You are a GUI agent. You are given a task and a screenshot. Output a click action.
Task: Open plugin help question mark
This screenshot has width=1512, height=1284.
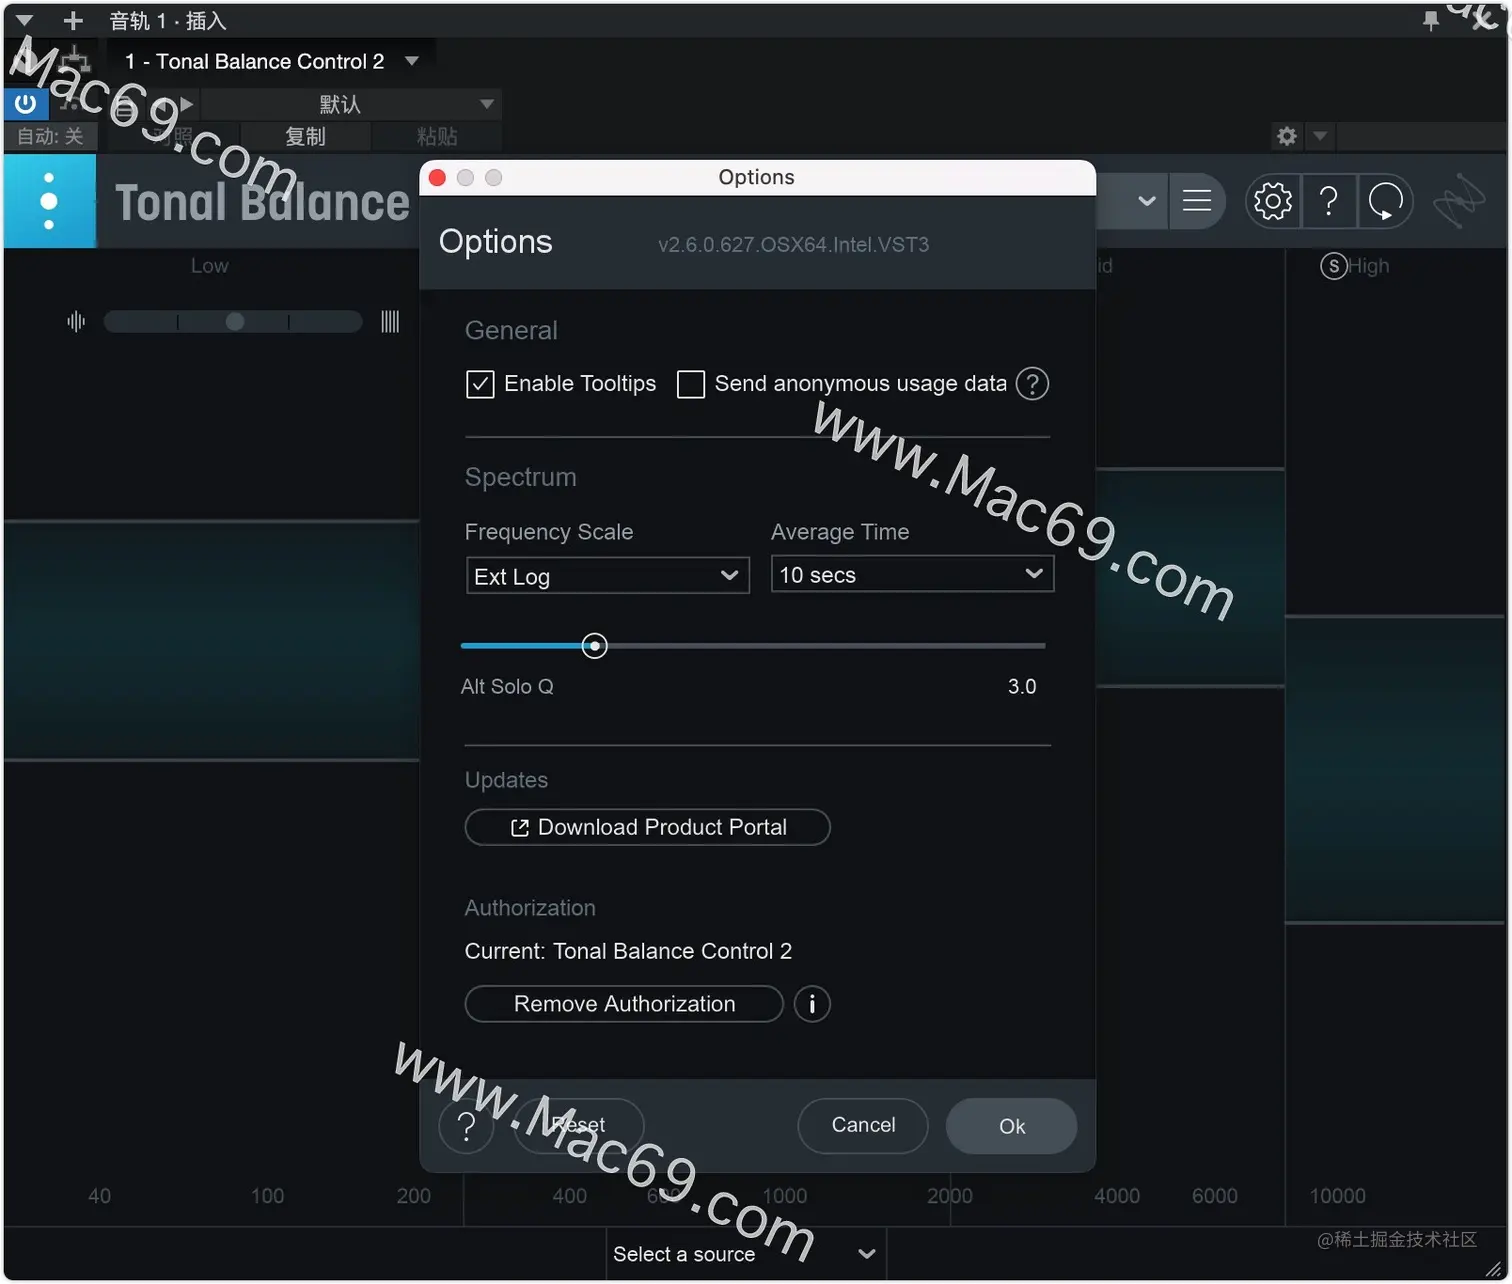coord(1329,201)
